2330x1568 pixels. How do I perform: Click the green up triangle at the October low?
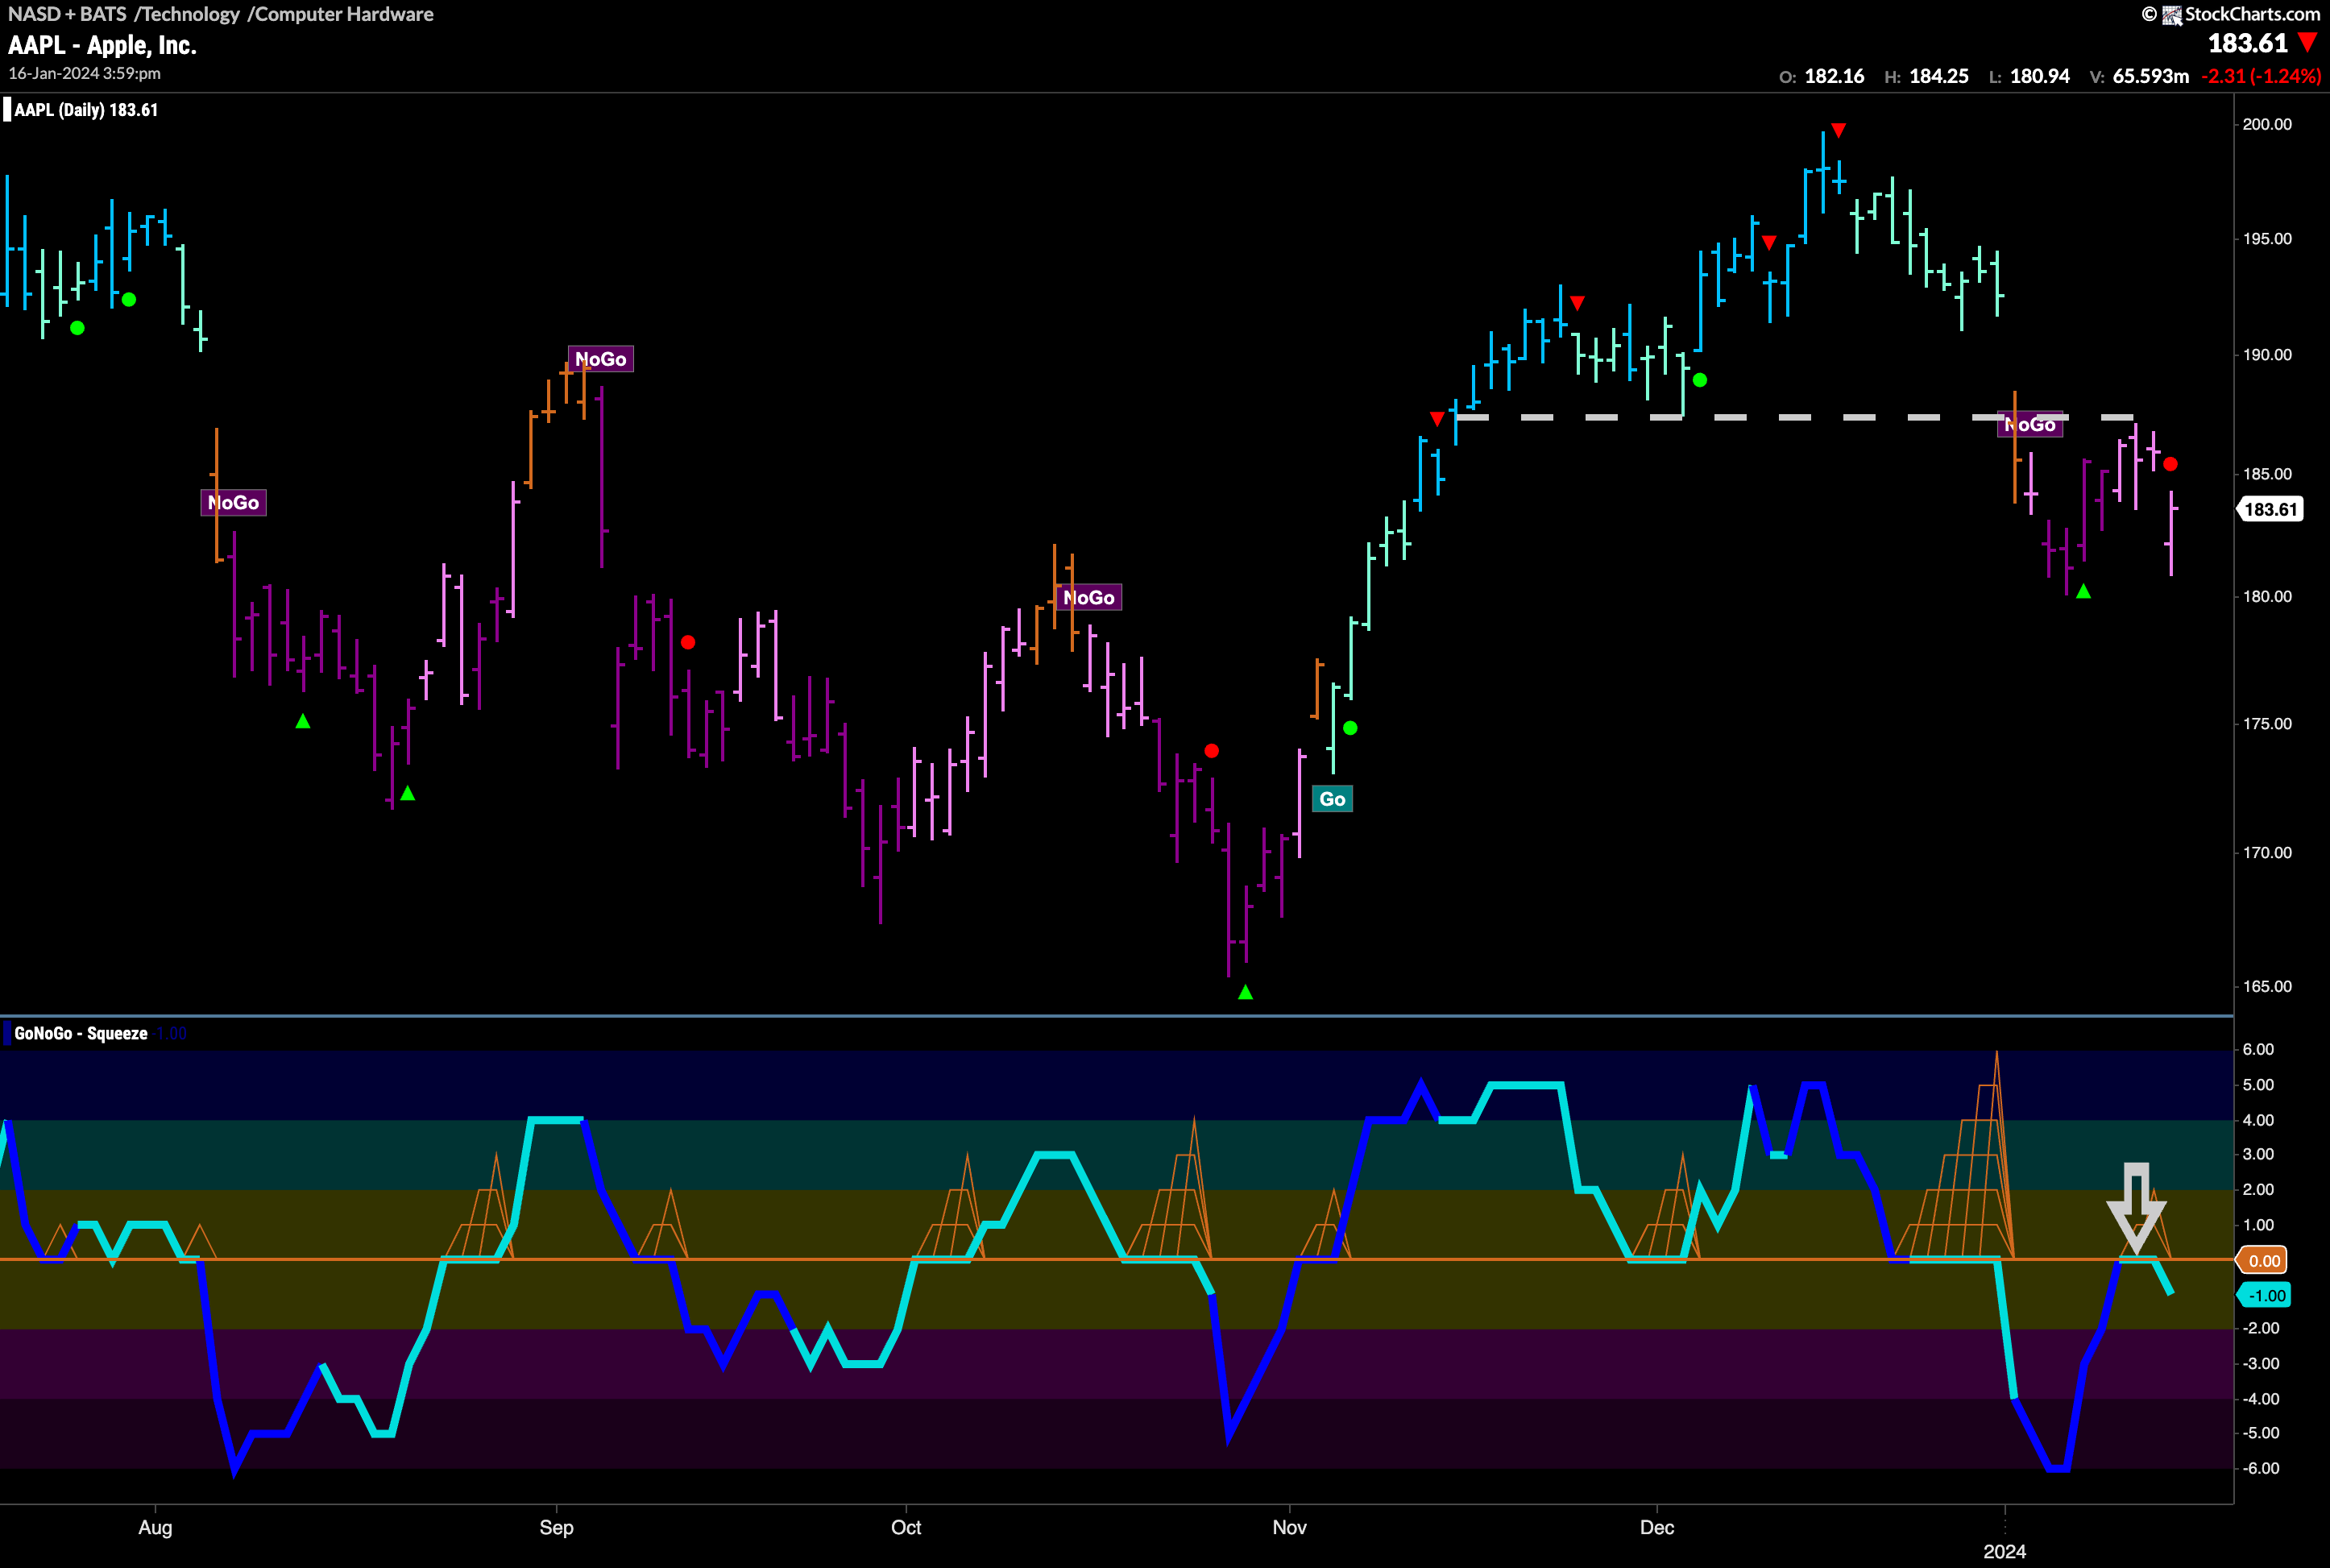pos(1245,992)
